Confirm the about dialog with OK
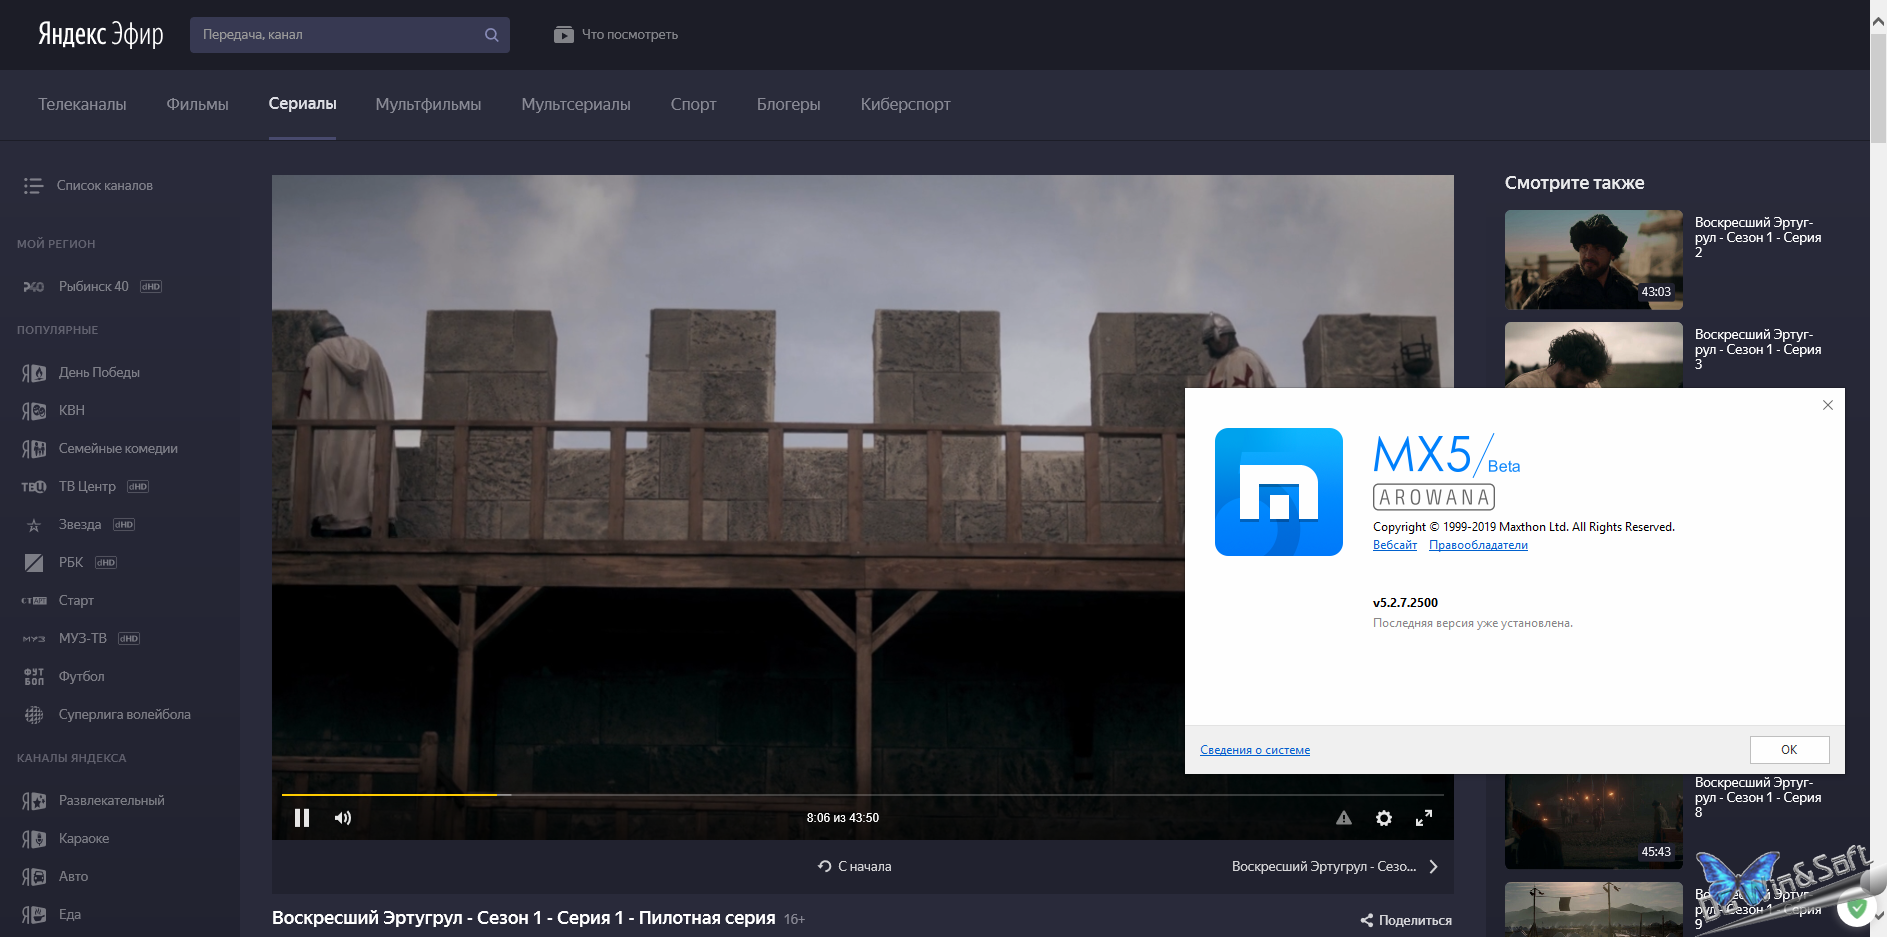Screen dimensions: 1887x937 pyautogui.click(x=1789, y=750)
